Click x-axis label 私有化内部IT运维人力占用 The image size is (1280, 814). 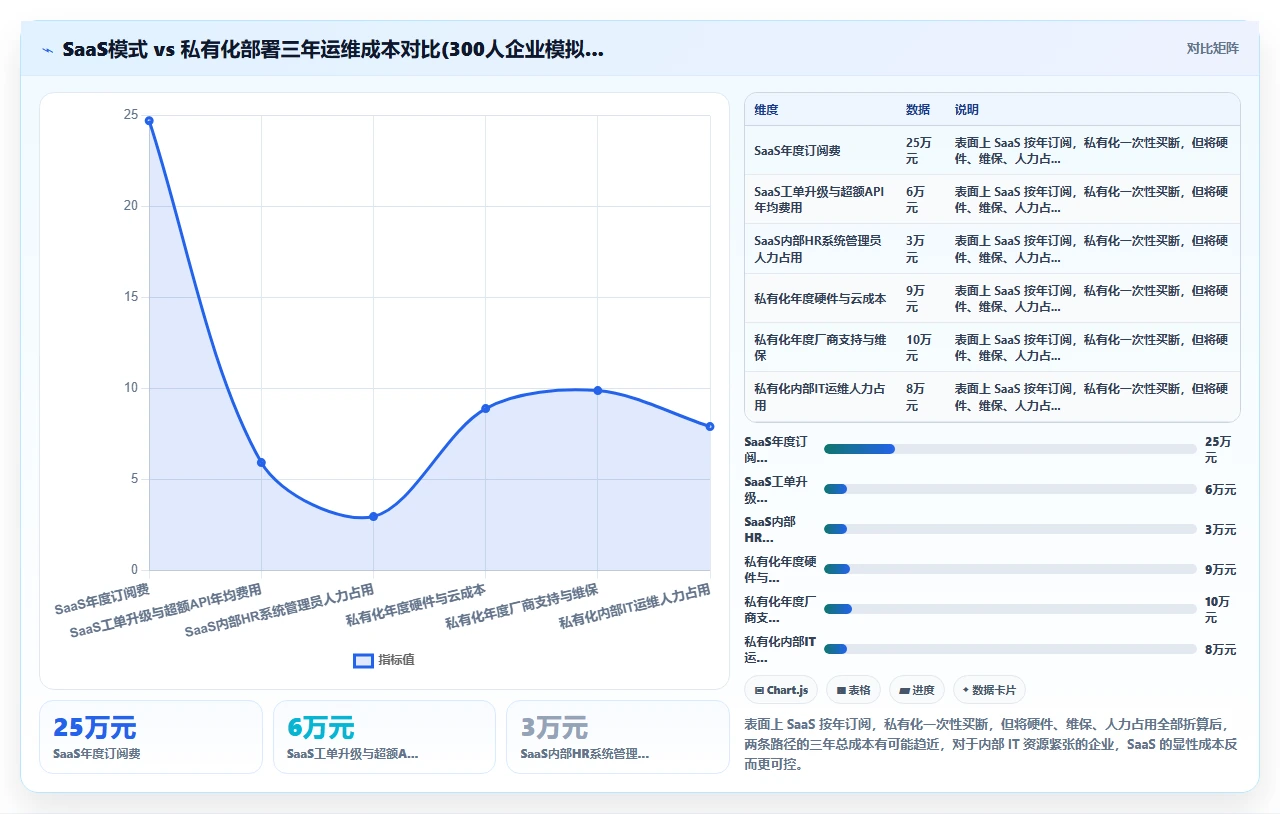635,607
